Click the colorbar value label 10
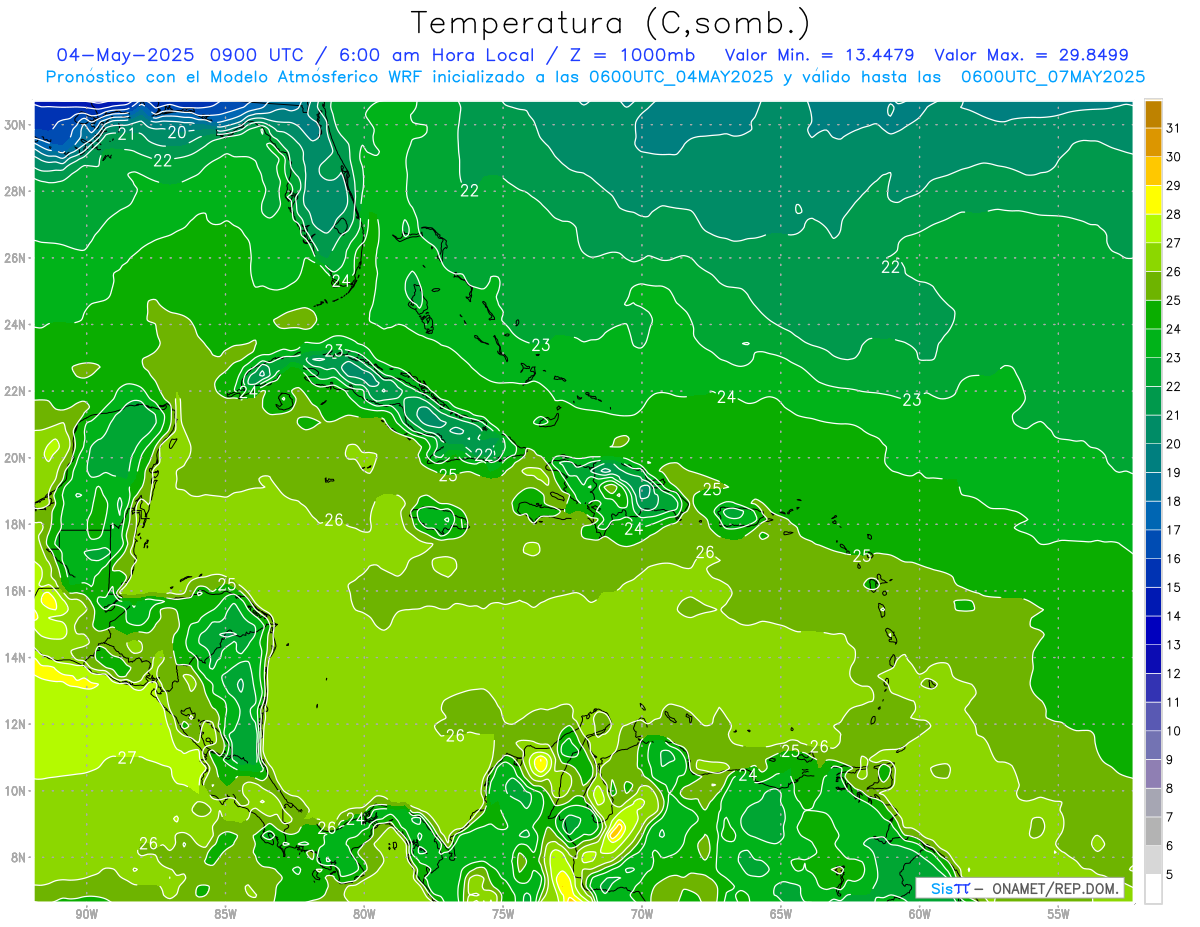 (1174, 730)
